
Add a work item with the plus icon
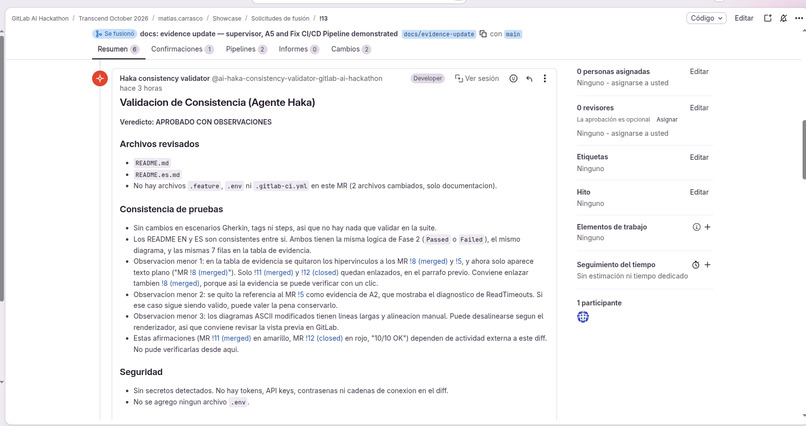tap(707, 227)
